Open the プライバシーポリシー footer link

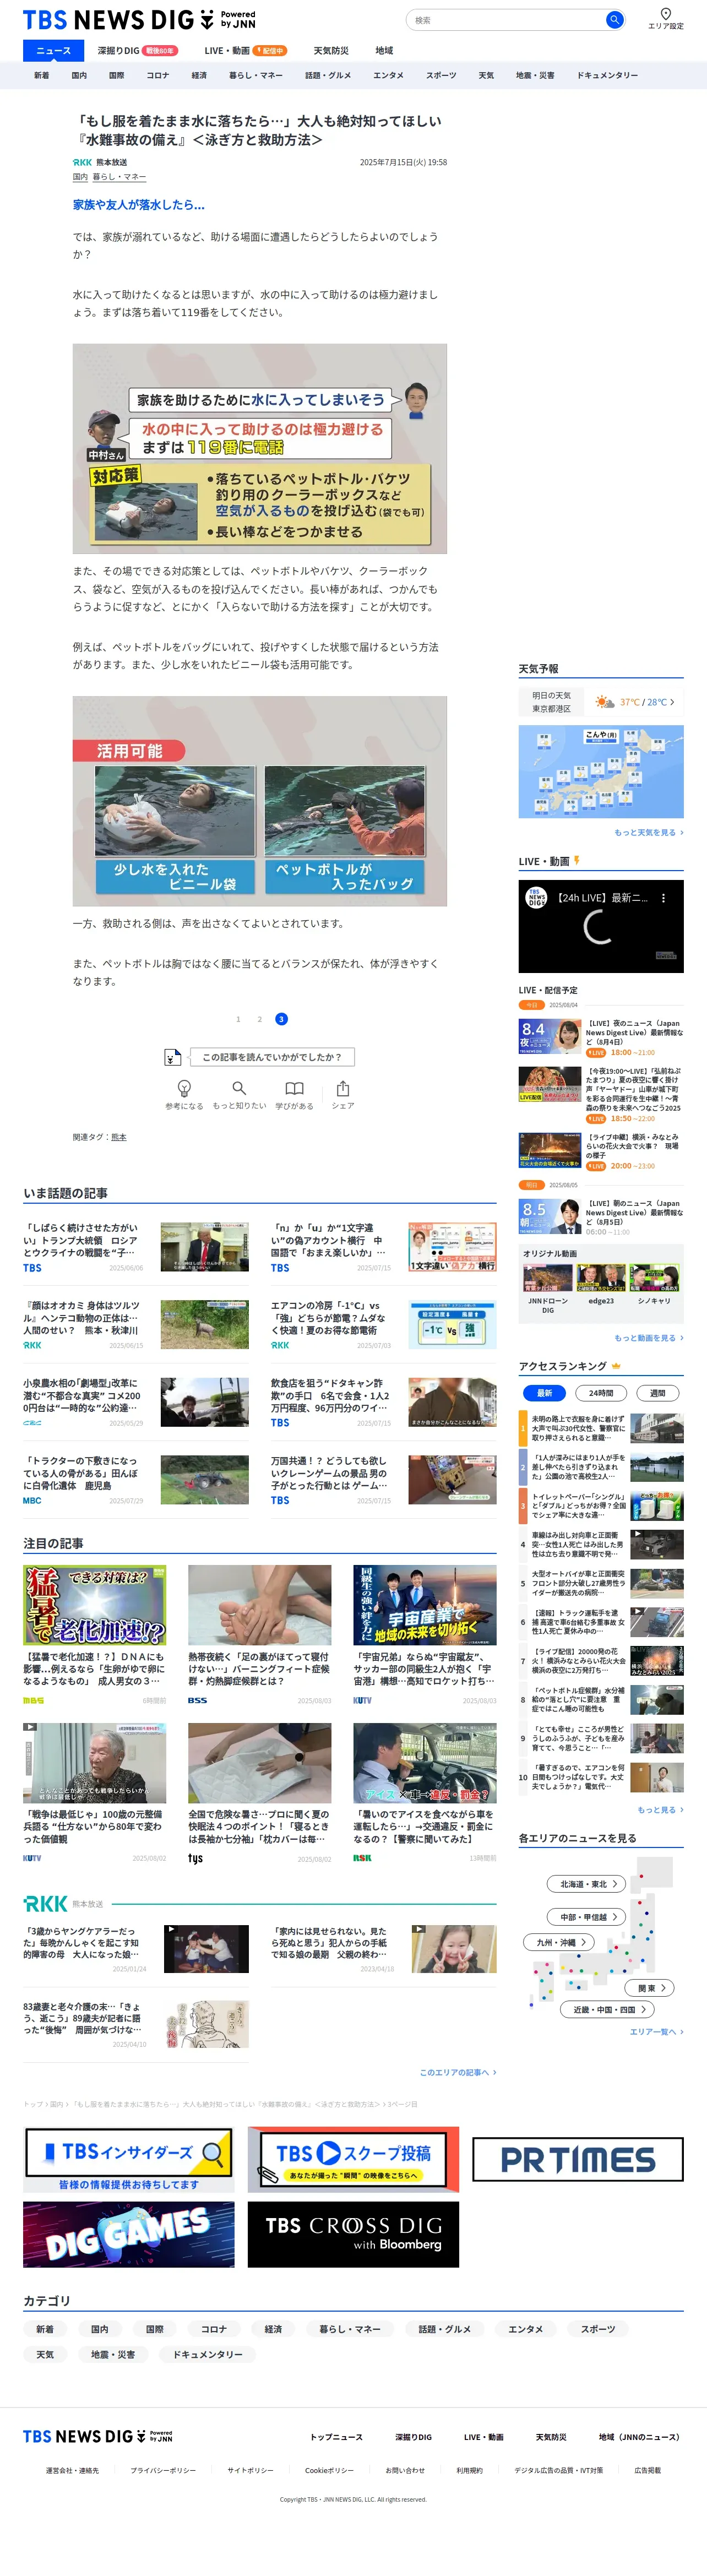(x=163, y=2470)
